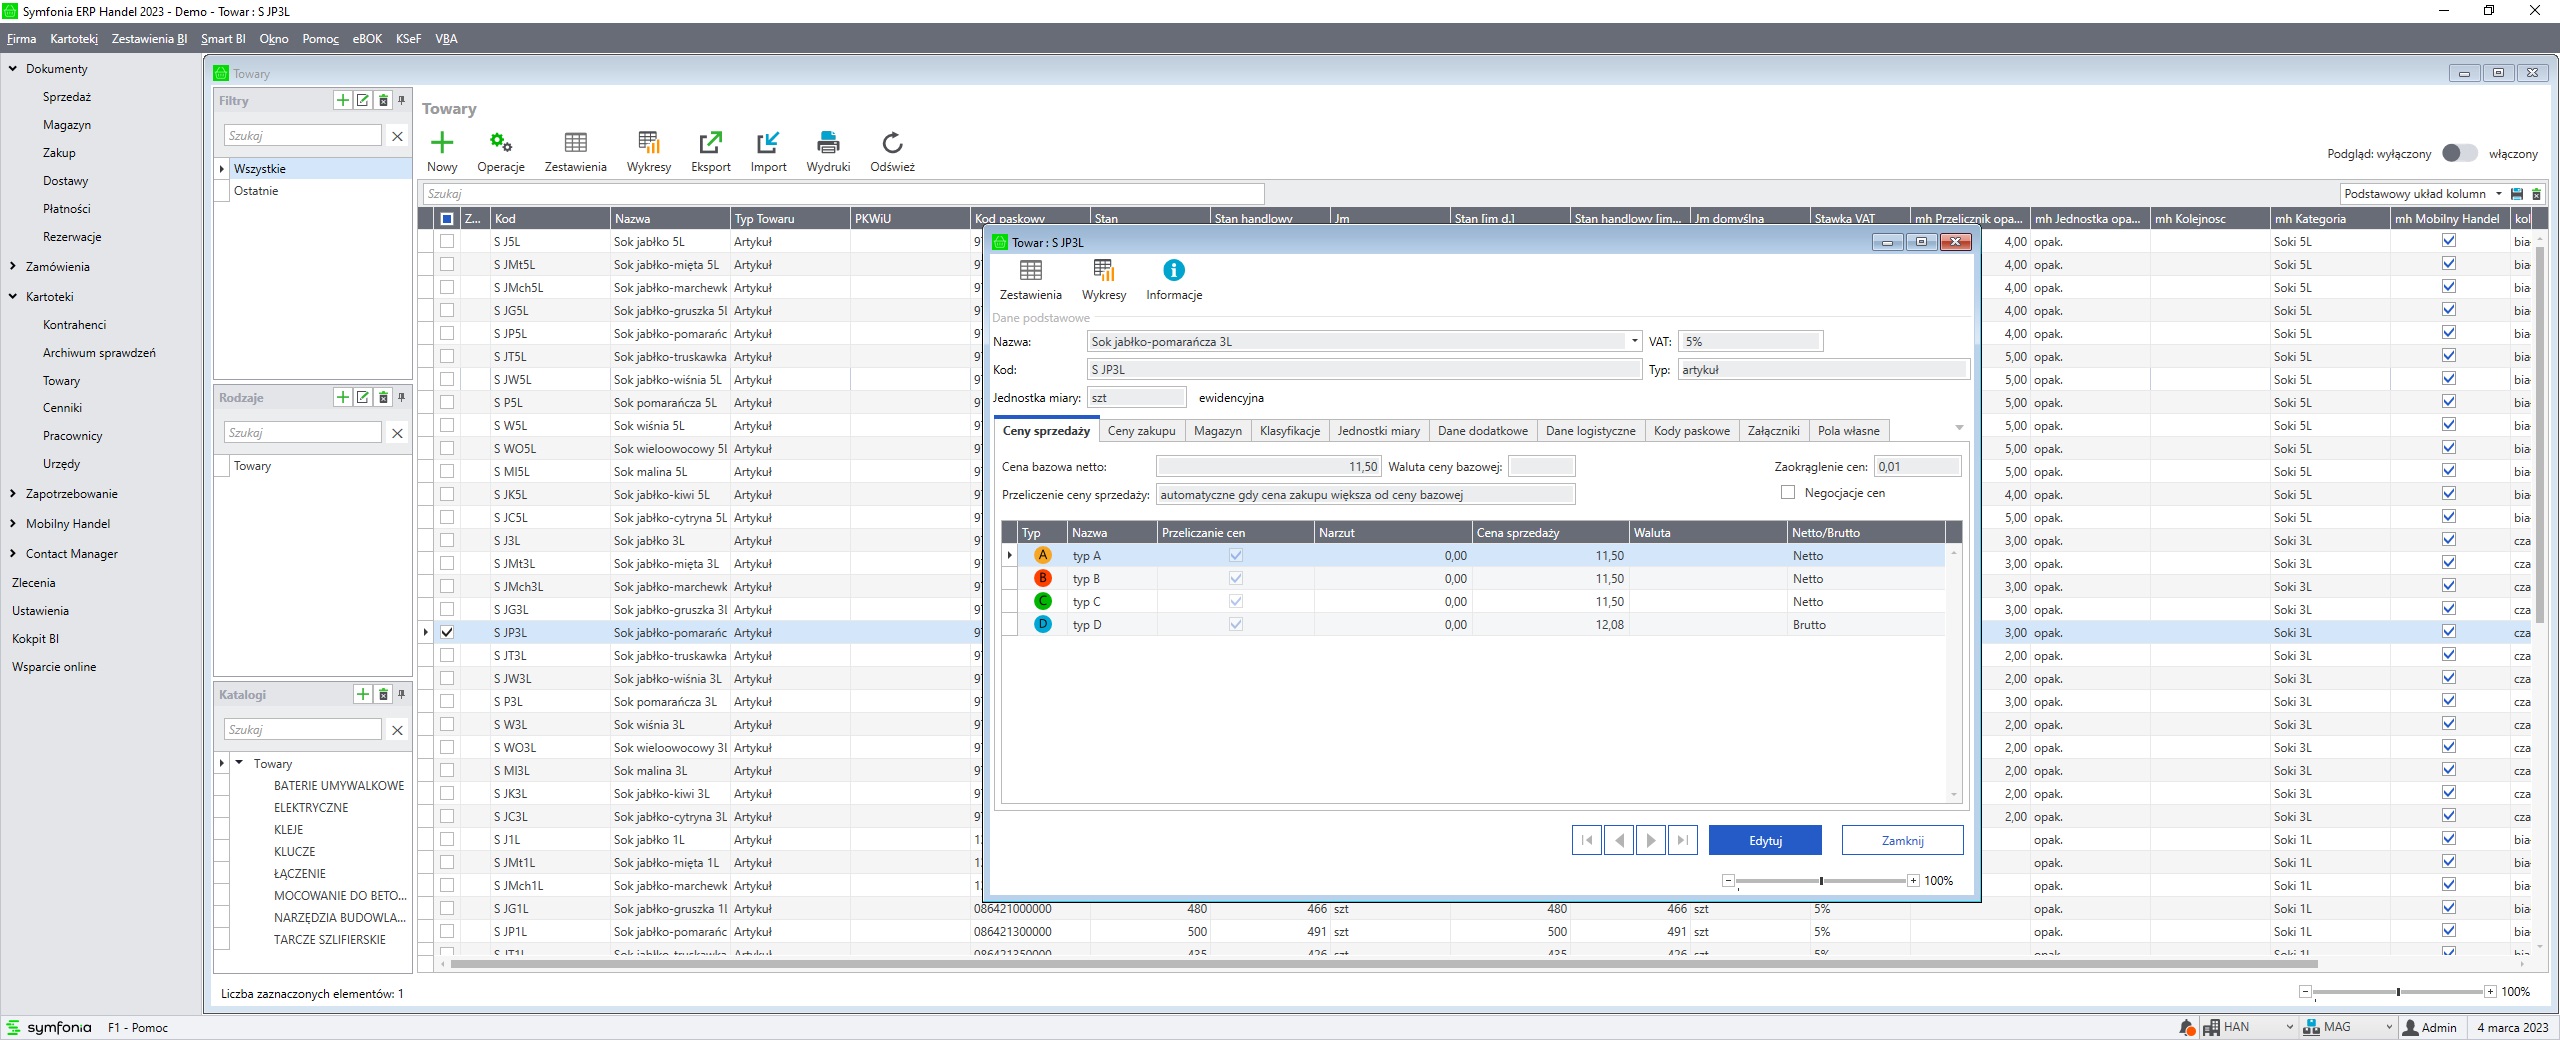2560x1040 pixels.
Task: Click the Zamknij button
Action: point(1901,840)
